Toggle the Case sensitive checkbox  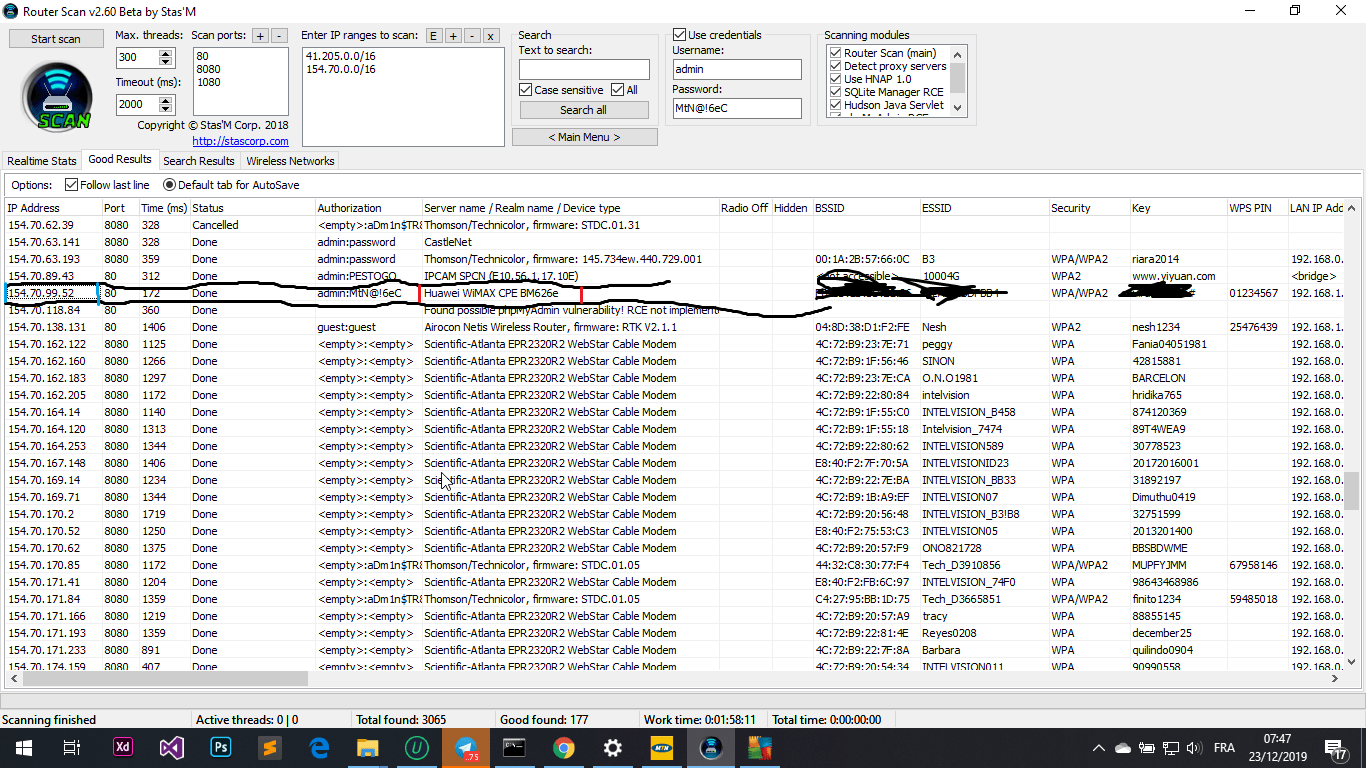[x=526, y=90]
